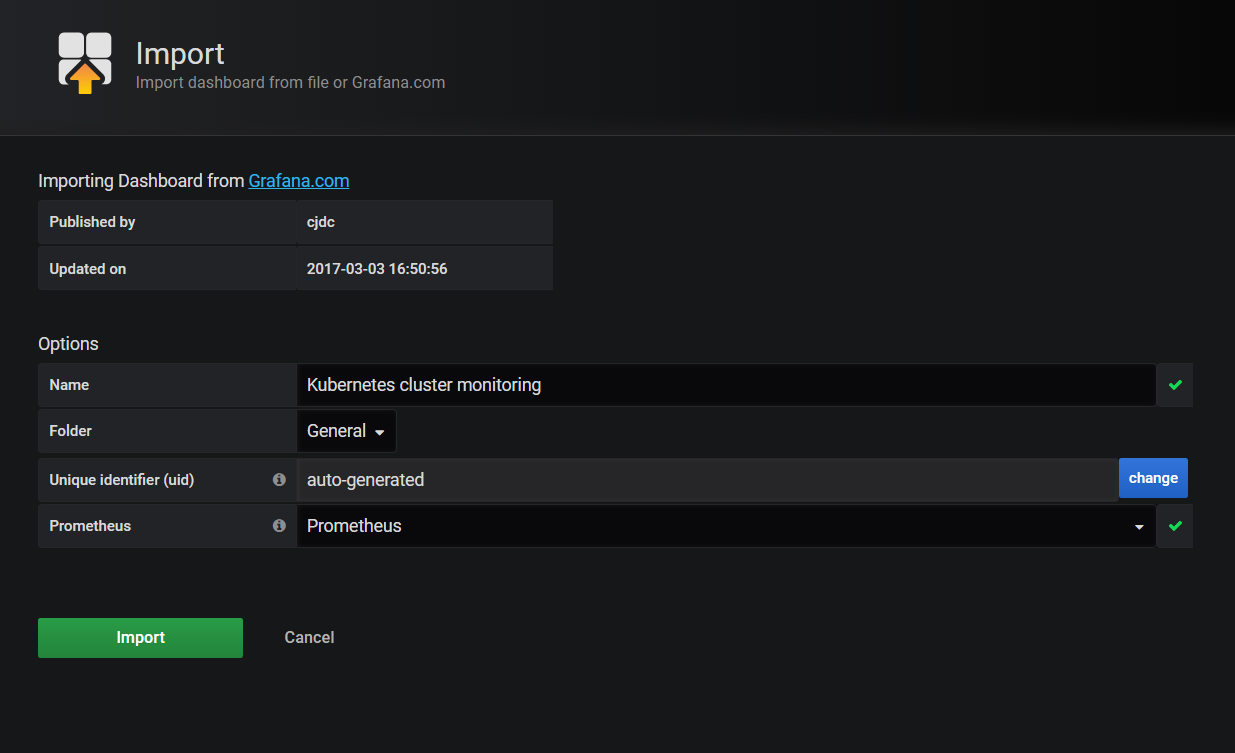Open the Prometheus data source dropdown
The height and width of the screenshot is (753, 1235).
727,526
